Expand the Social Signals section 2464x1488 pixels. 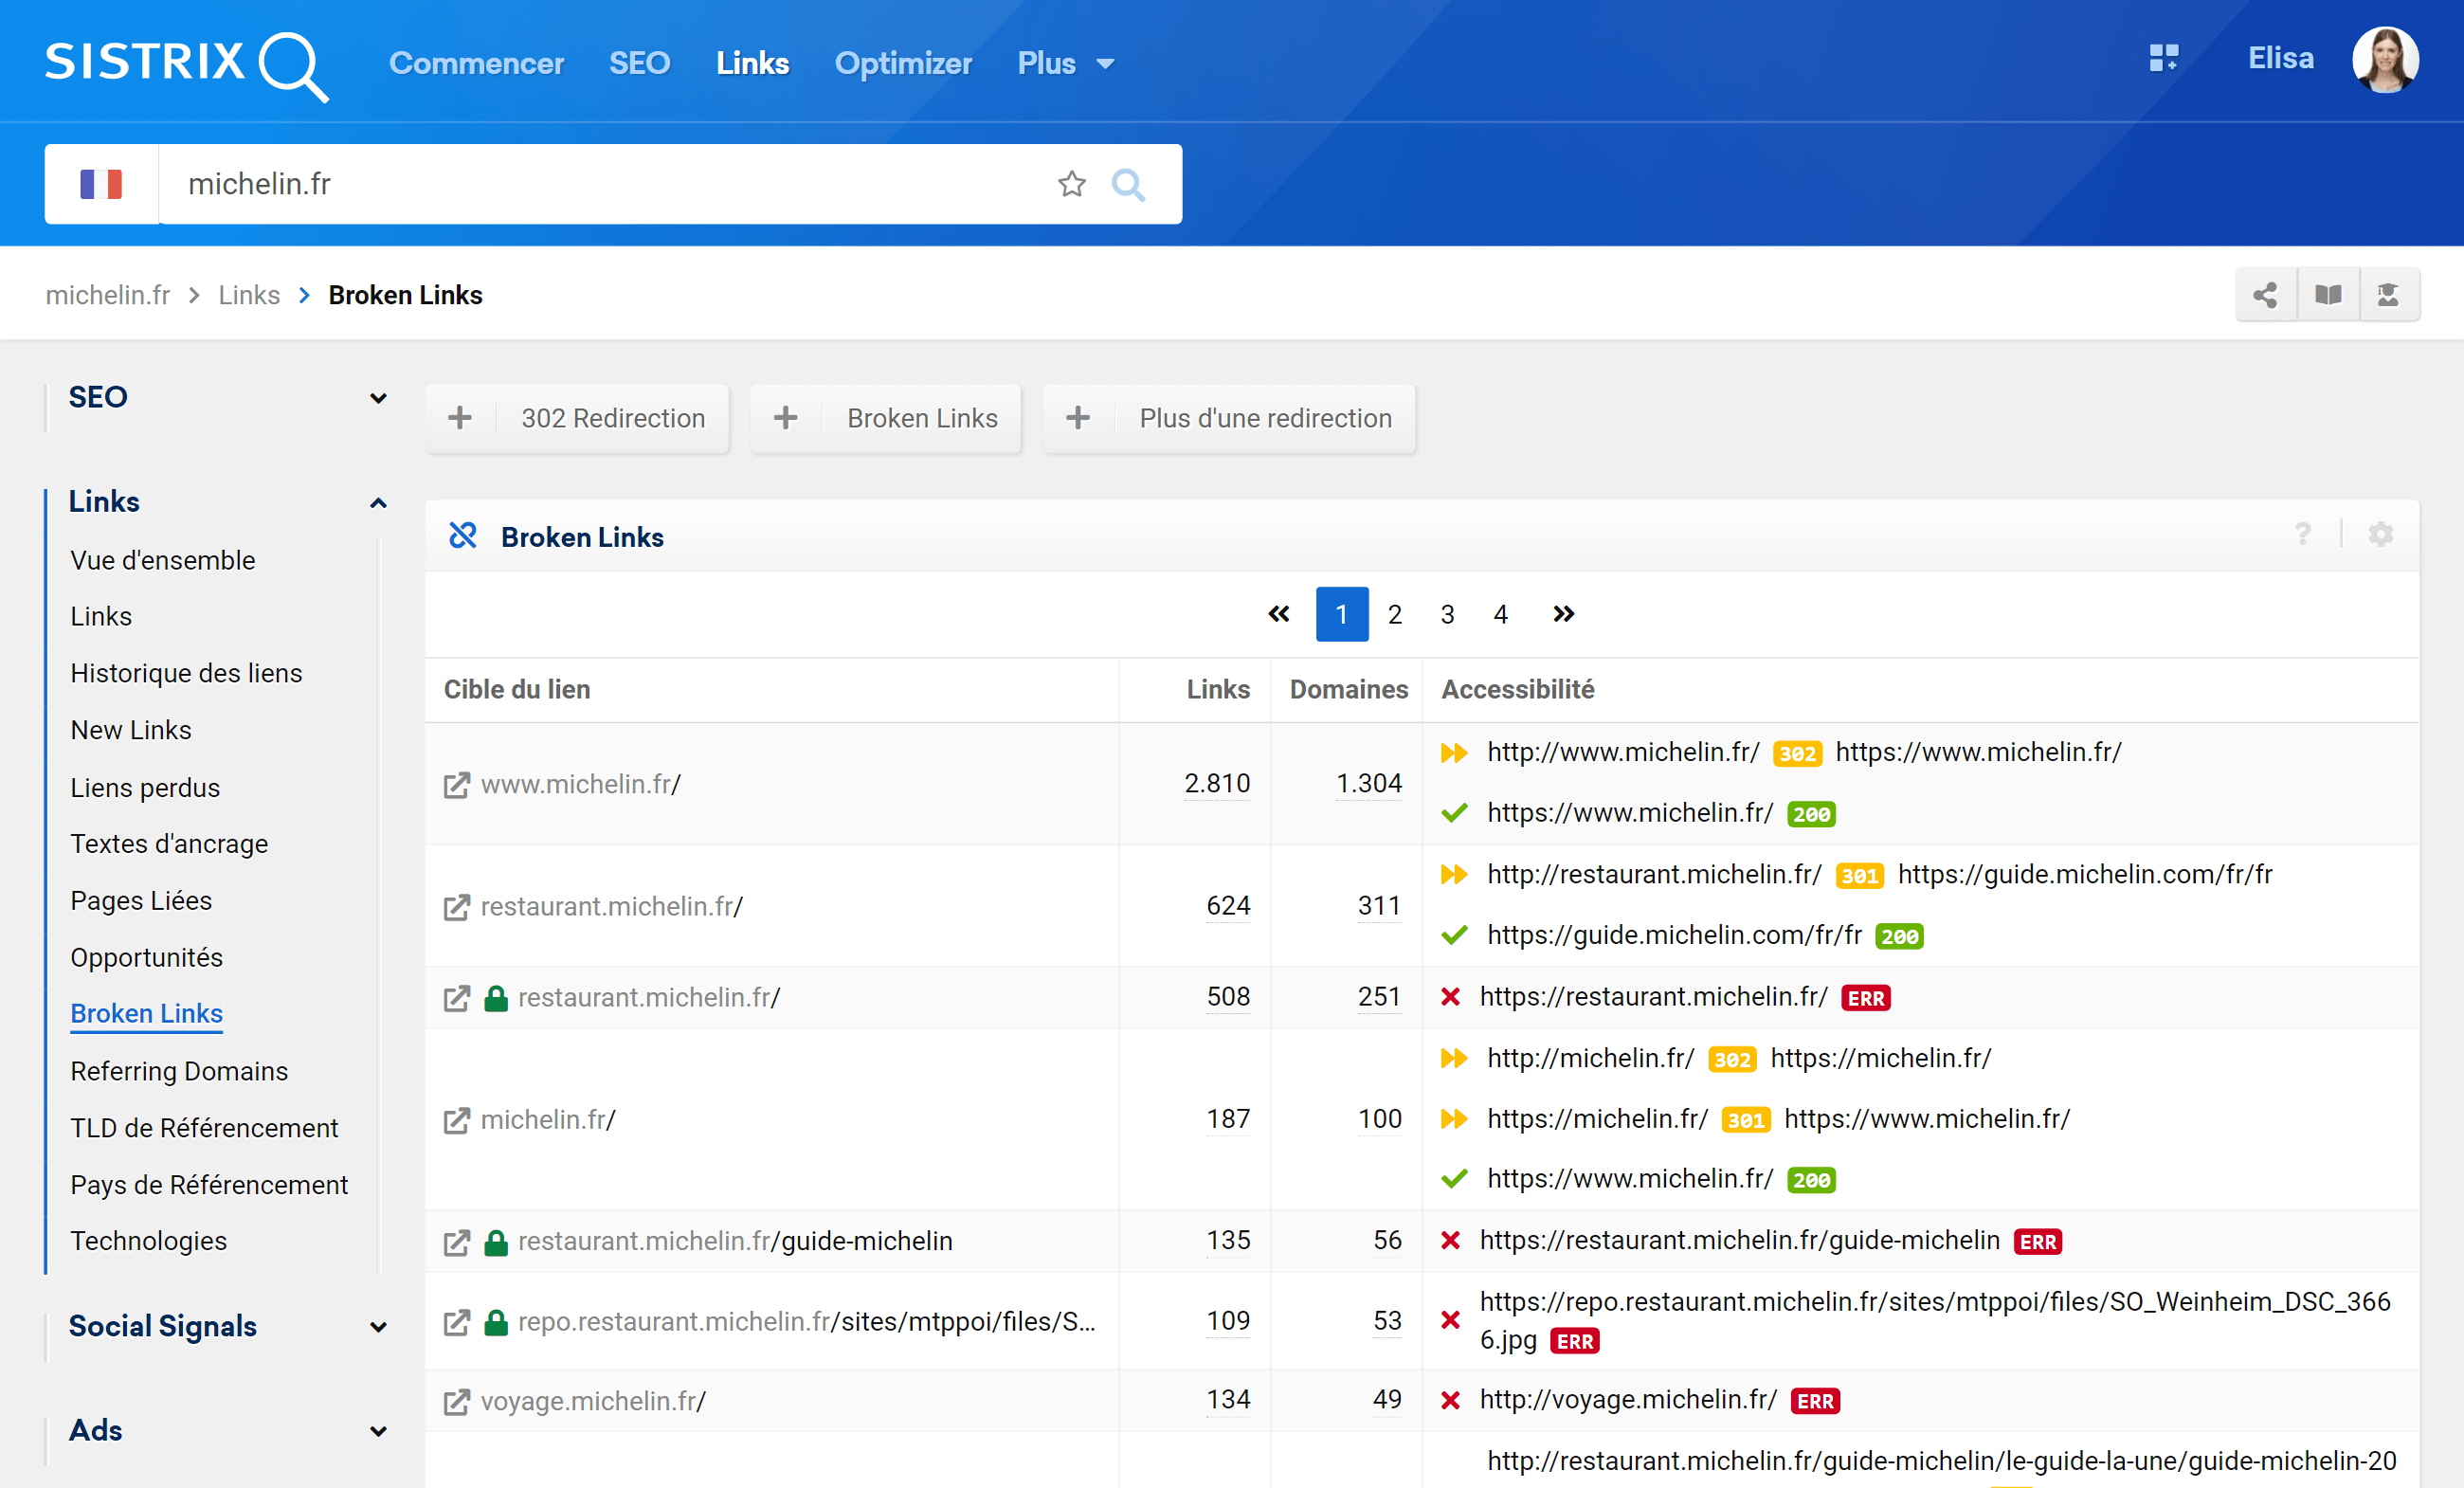[x=378, y=1328]
